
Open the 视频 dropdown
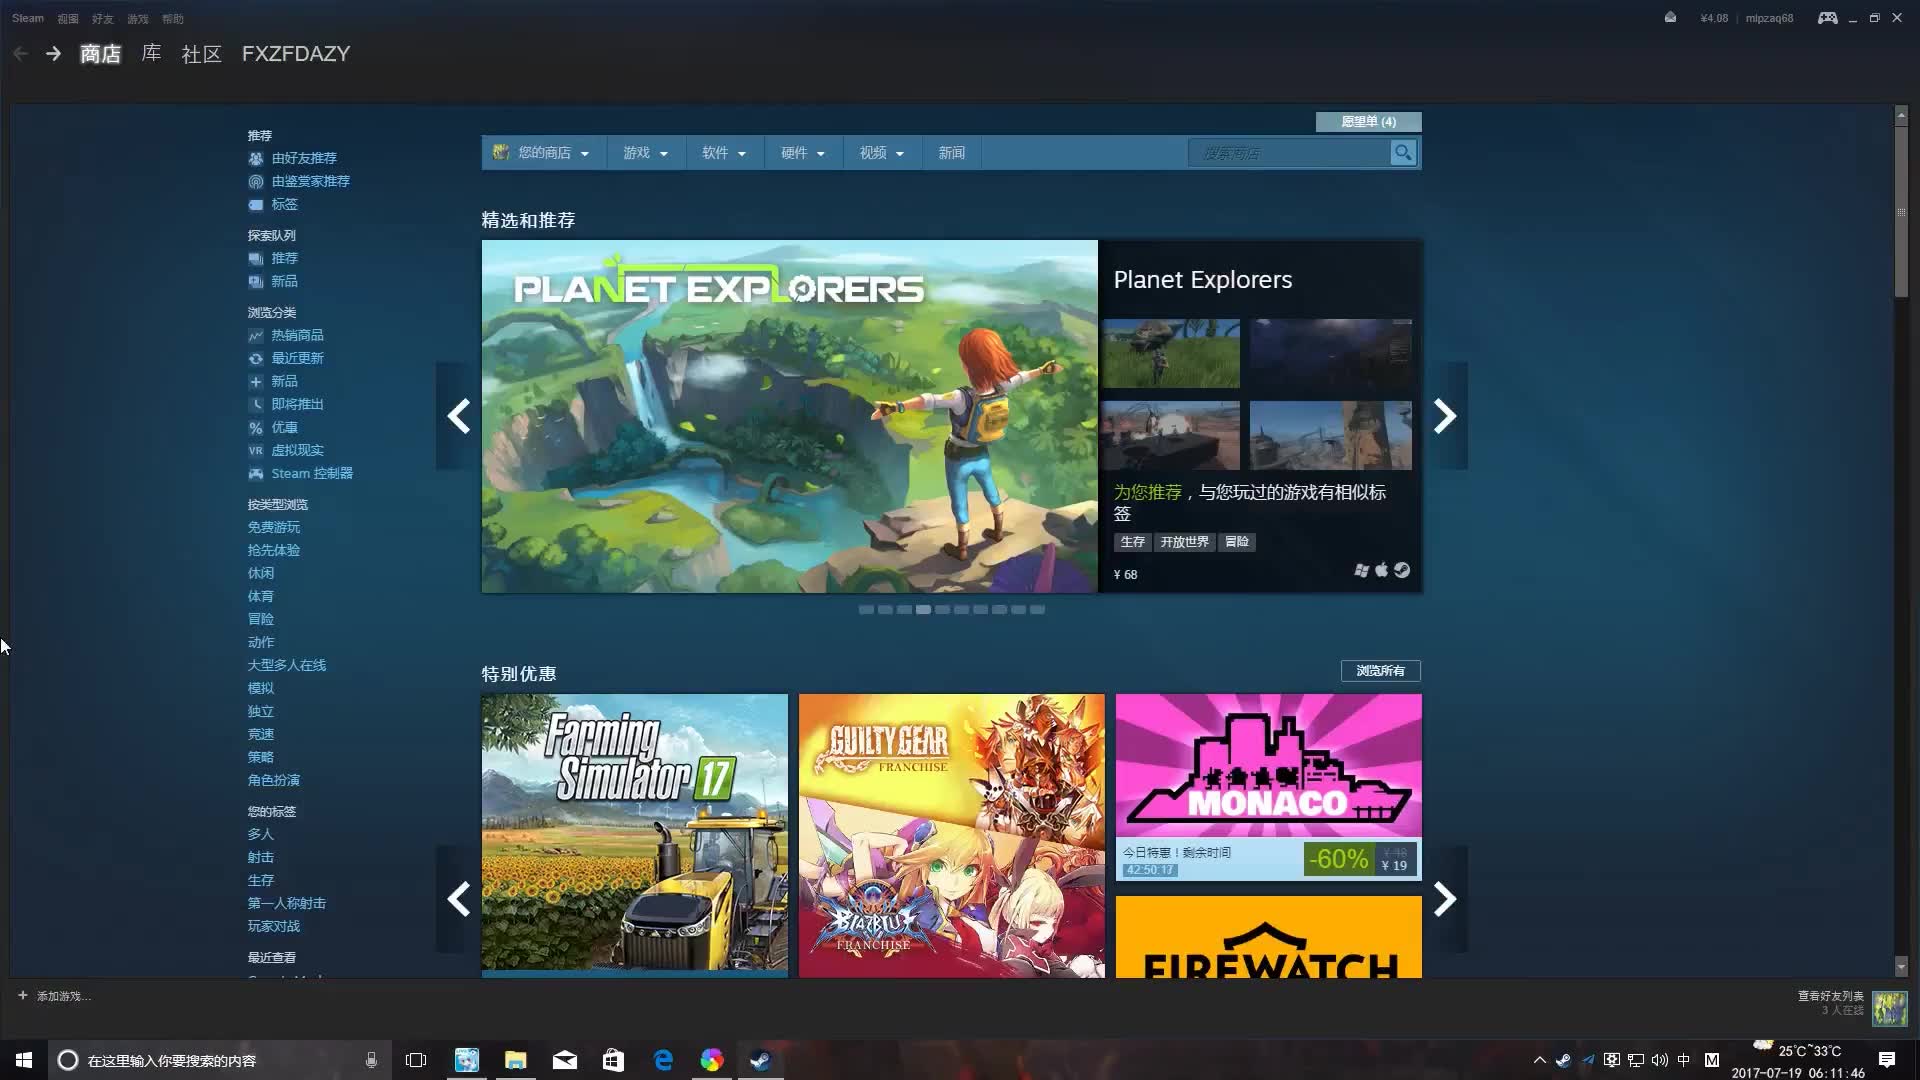[879, 152]
